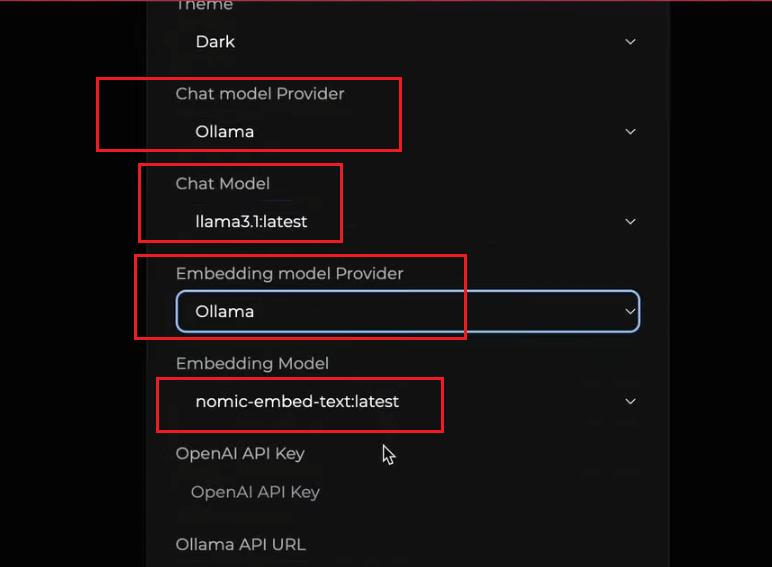Click the chevron arrow on the Theme dropdown
Screen dimensions: 772x567
tap(630, 42)
